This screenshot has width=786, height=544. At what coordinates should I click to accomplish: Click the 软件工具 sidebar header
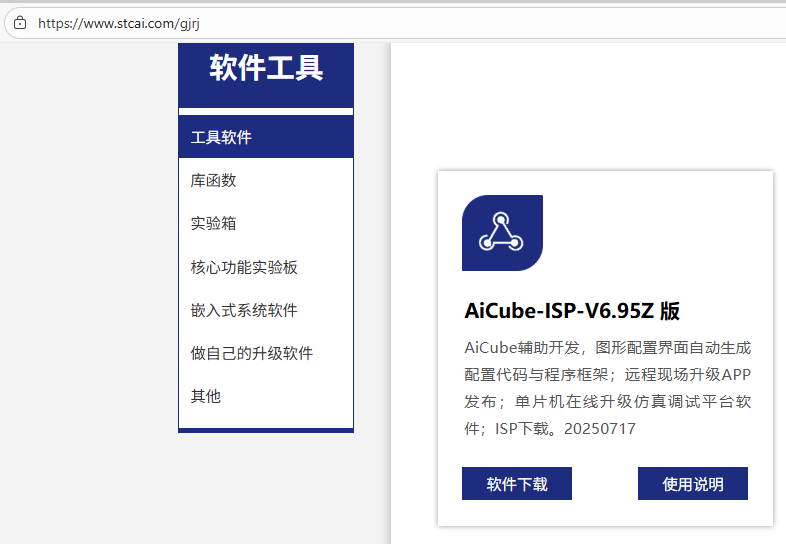point(266,75)
